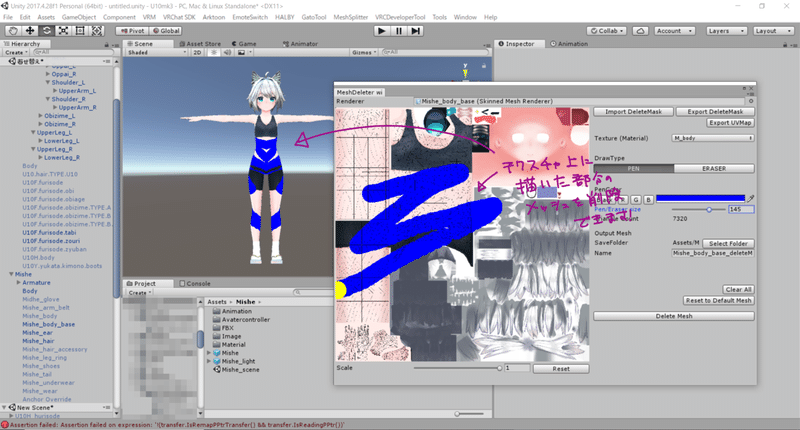Toggle scene audio speaker icon
The width and height of the screenshot is (800, 430).
point(228,52)
